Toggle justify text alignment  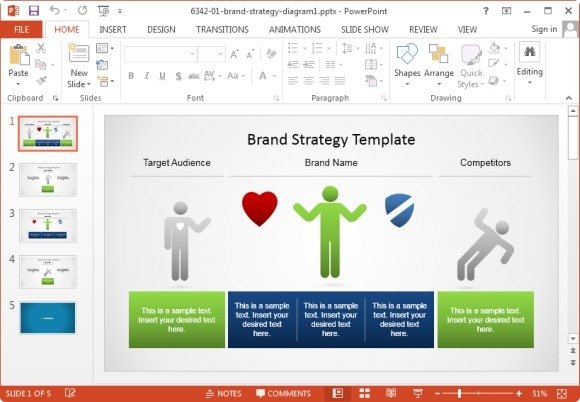(340, 80)
